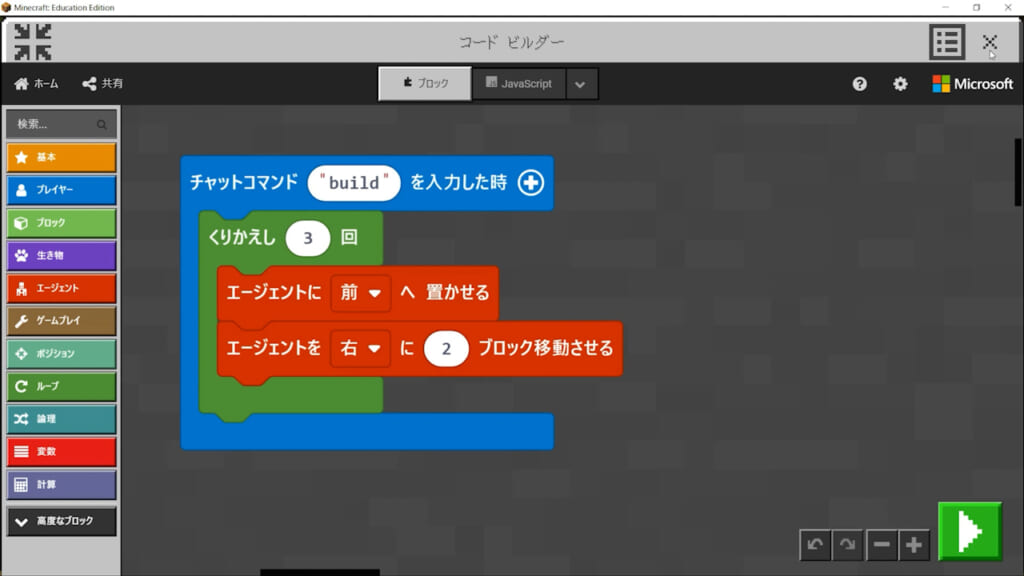This screenshot has height=576, width=1024.
Task: Click the ホーム home button
Action: pos(36,84)
